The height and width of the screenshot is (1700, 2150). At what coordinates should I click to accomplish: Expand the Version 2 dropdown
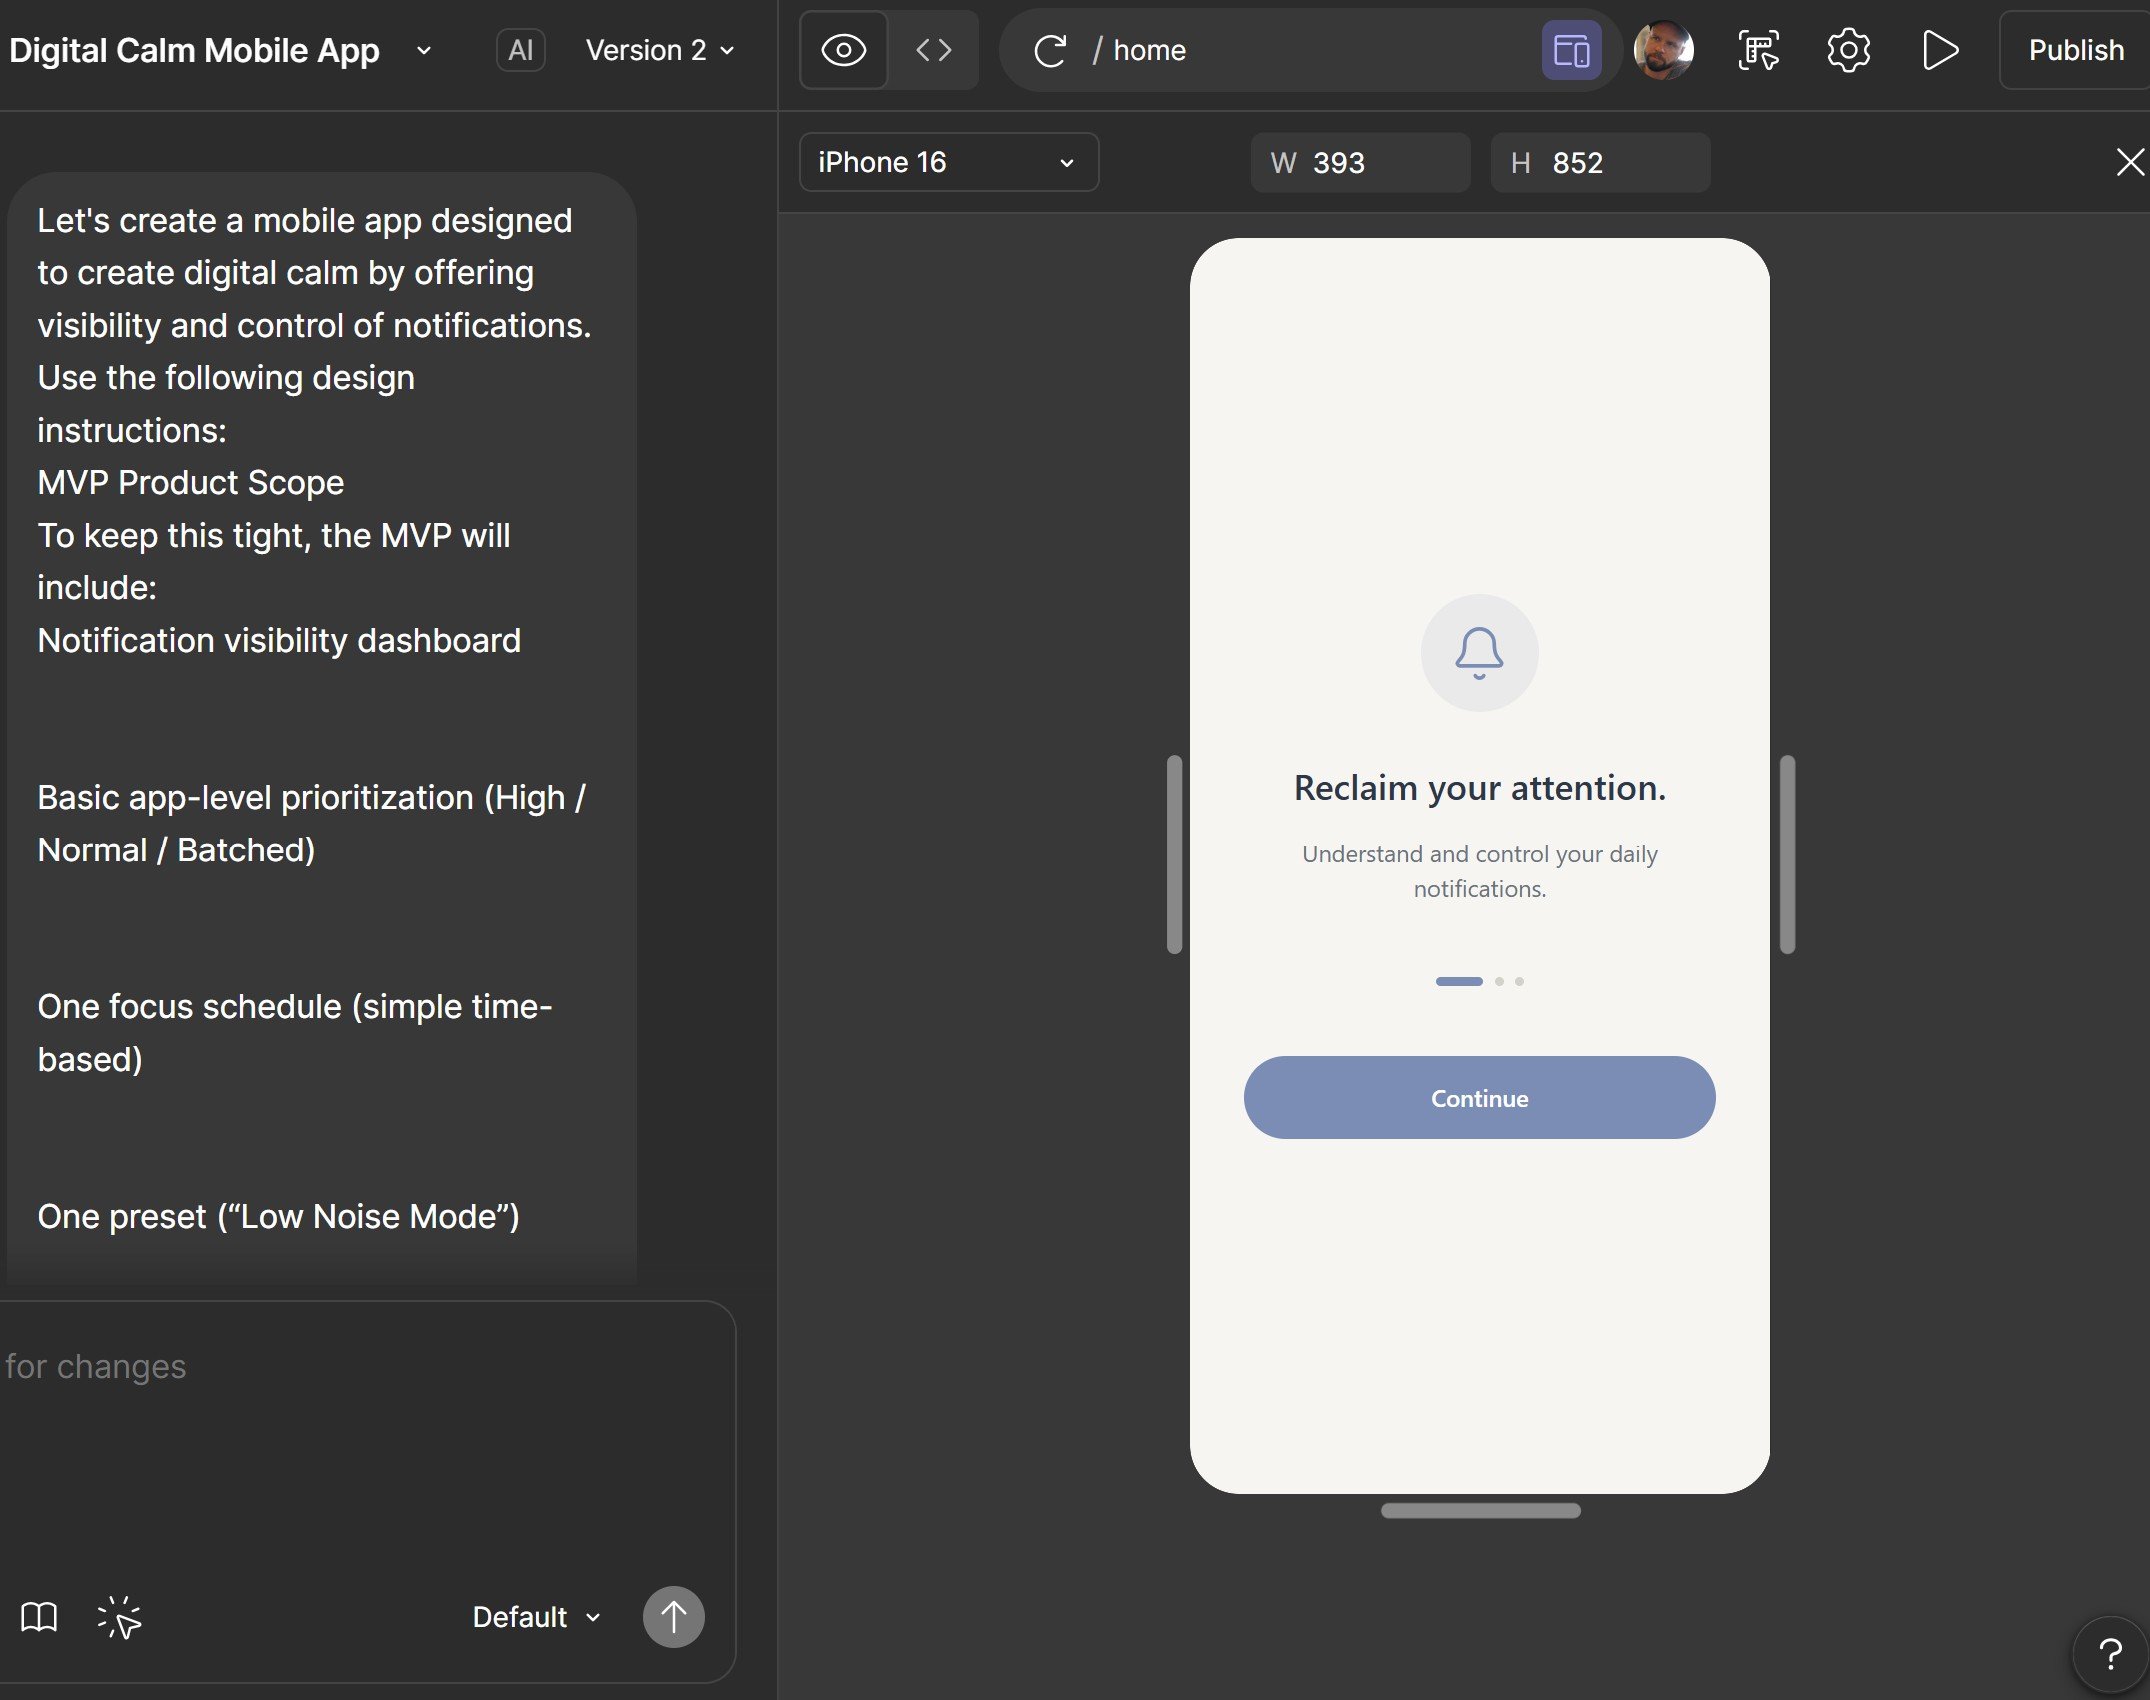coord(660,50)
